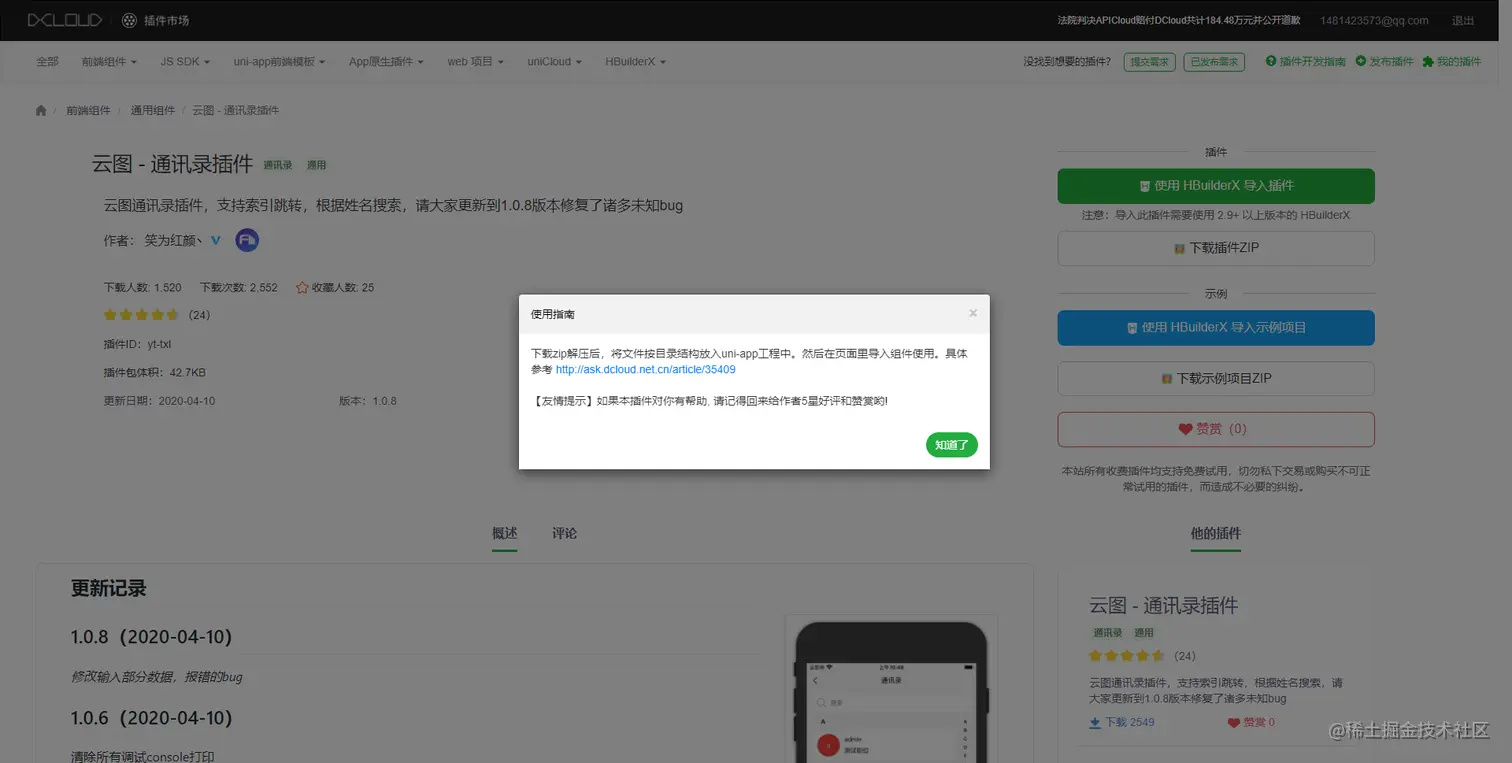Expand the uniCloud dropdown
Image resolution: width=1512 pixels, height=763 pixels.
click(x=554, y=61)
